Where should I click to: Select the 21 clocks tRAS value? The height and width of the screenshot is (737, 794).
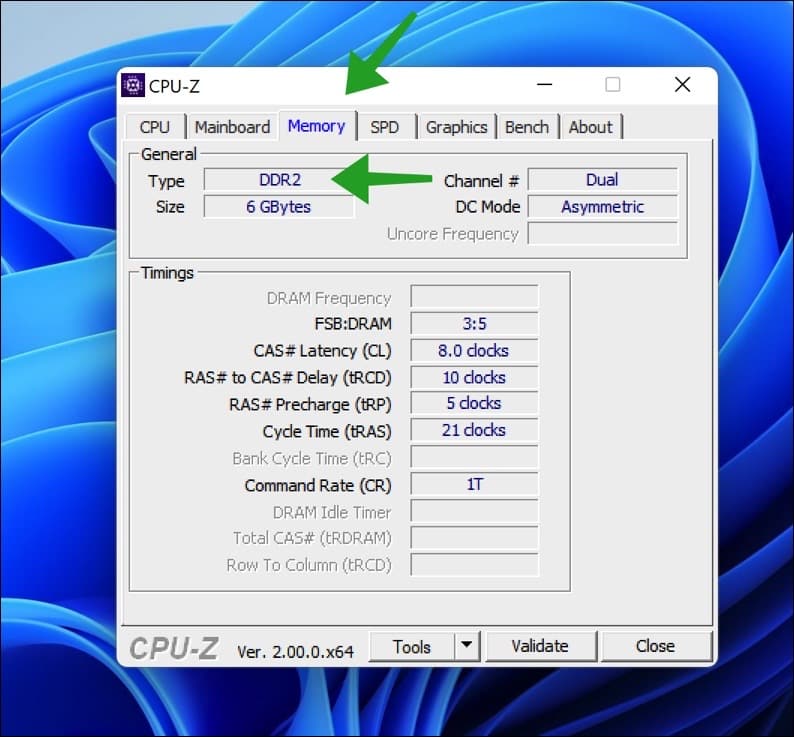(x=474, y=430)
